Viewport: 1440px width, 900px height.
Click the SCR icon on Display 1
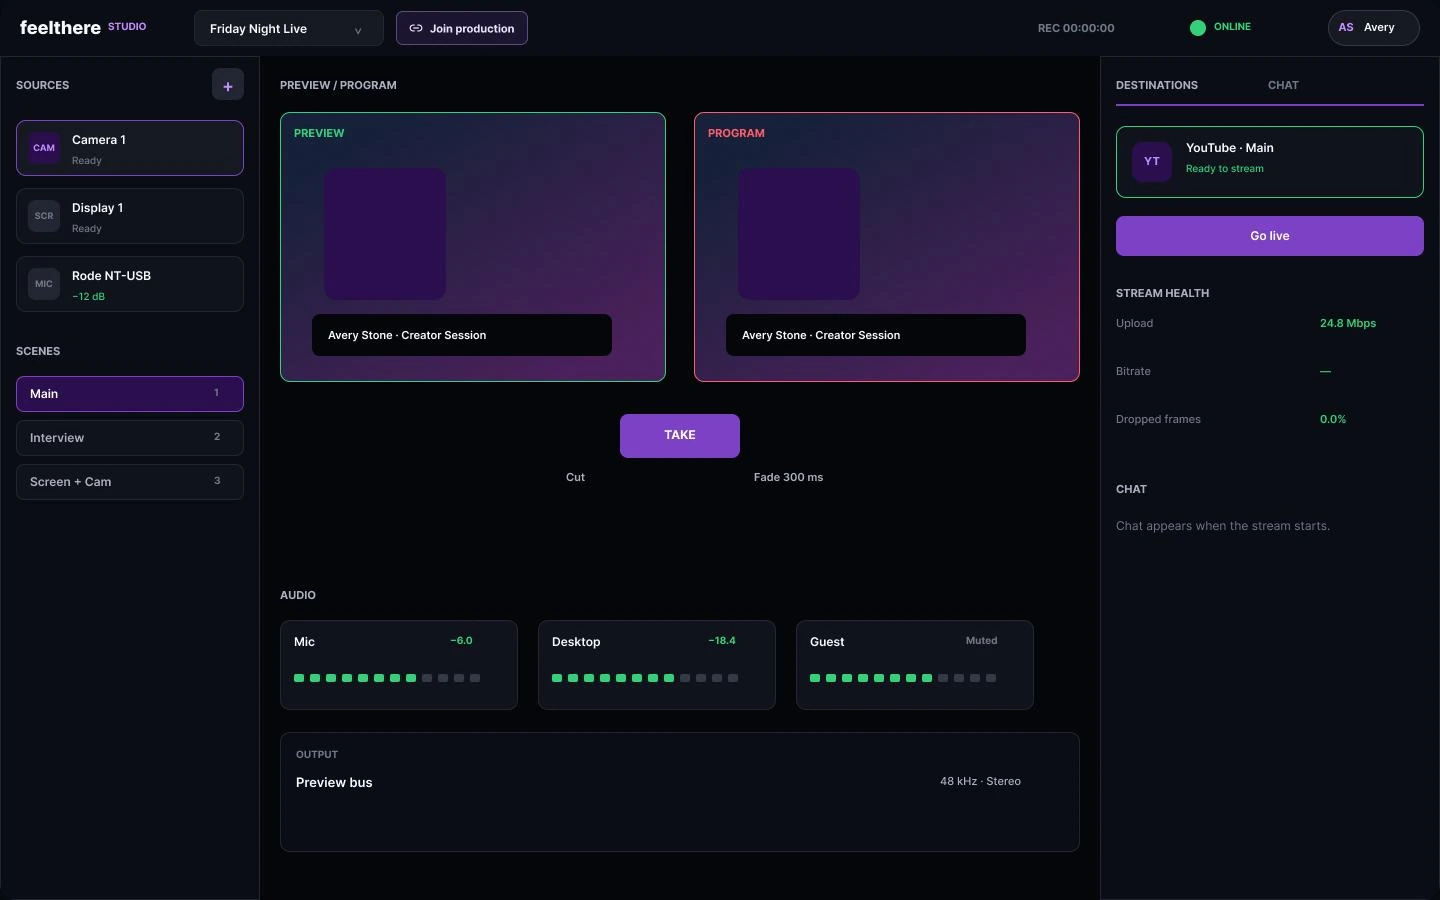tap(44, 216)
